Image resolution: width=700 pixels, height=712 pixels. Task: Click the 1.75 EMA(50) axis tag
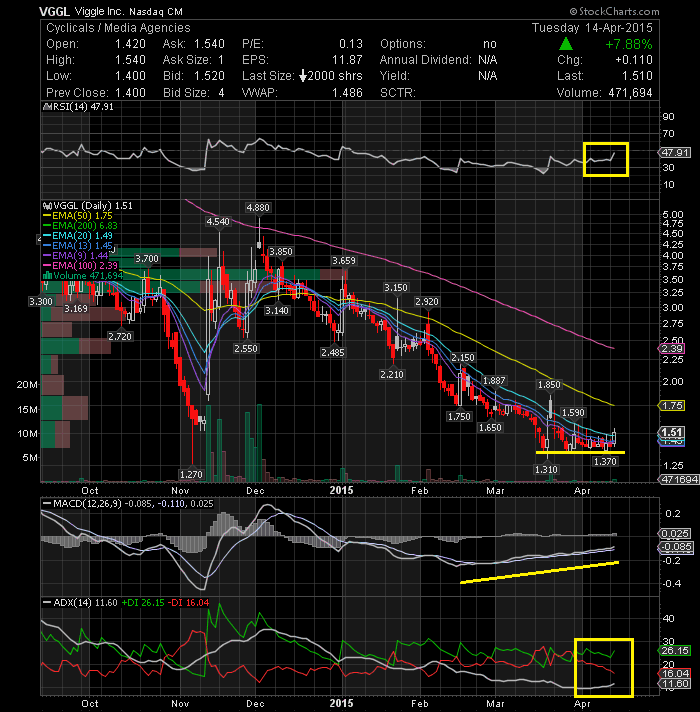pos(672,406)
